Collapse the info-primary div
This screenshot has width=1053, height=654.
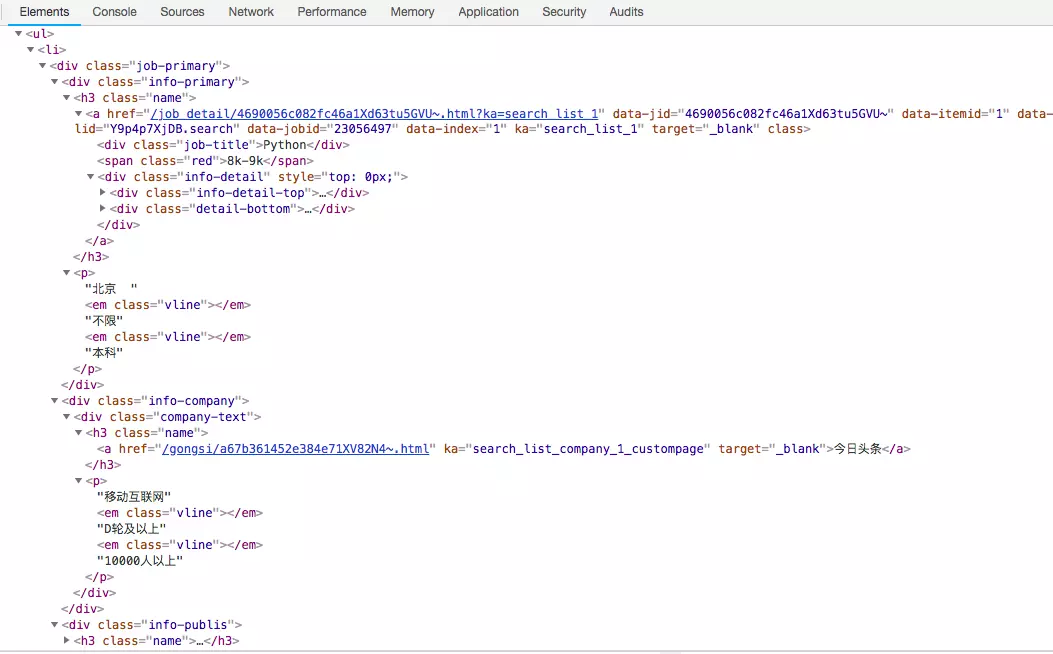click(x=55, y=81)
